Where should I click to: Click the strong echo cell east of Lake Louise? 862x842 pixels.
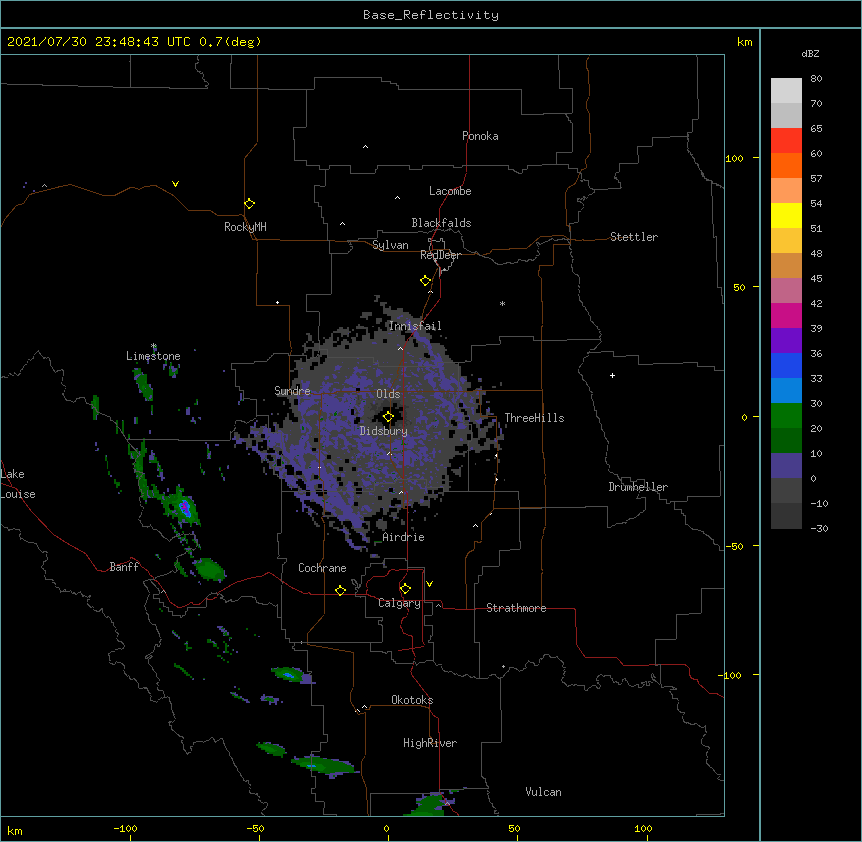click(185, 508)
